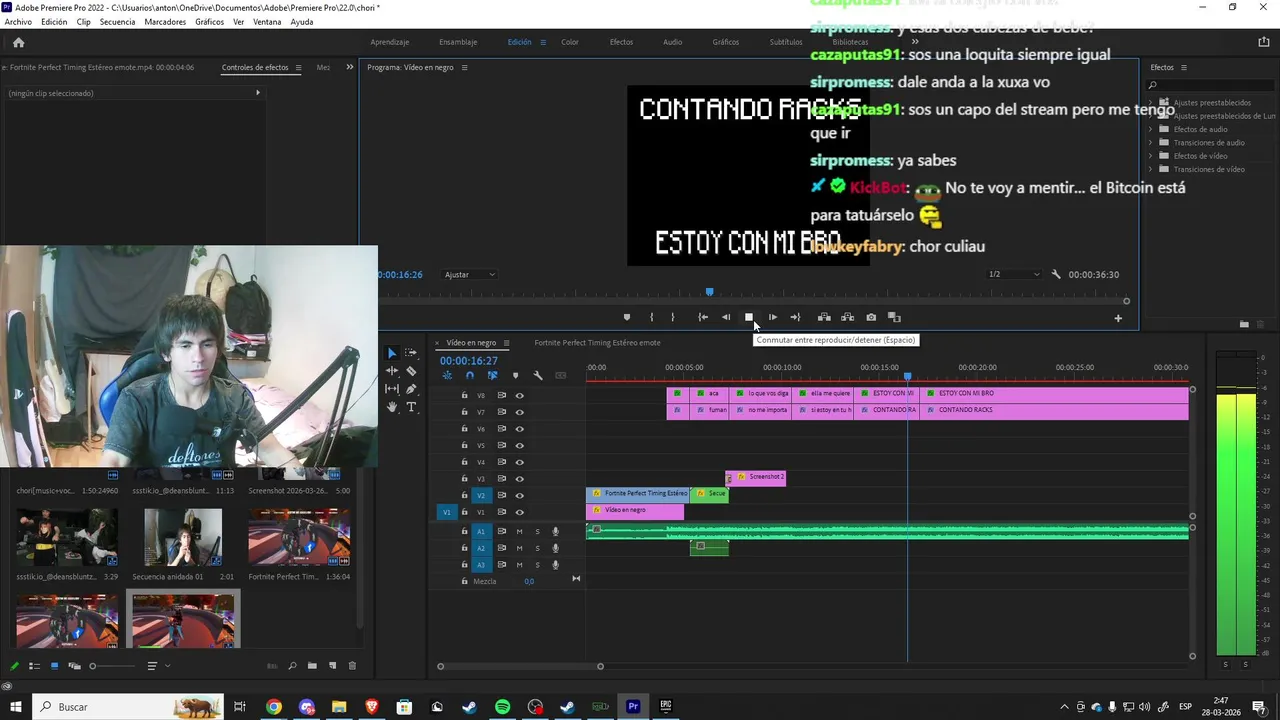Image resolution: width=1280 pixels, height=720 pixels.
Task: Select the Selection (arrow) tool
Action: pos(392,353)
